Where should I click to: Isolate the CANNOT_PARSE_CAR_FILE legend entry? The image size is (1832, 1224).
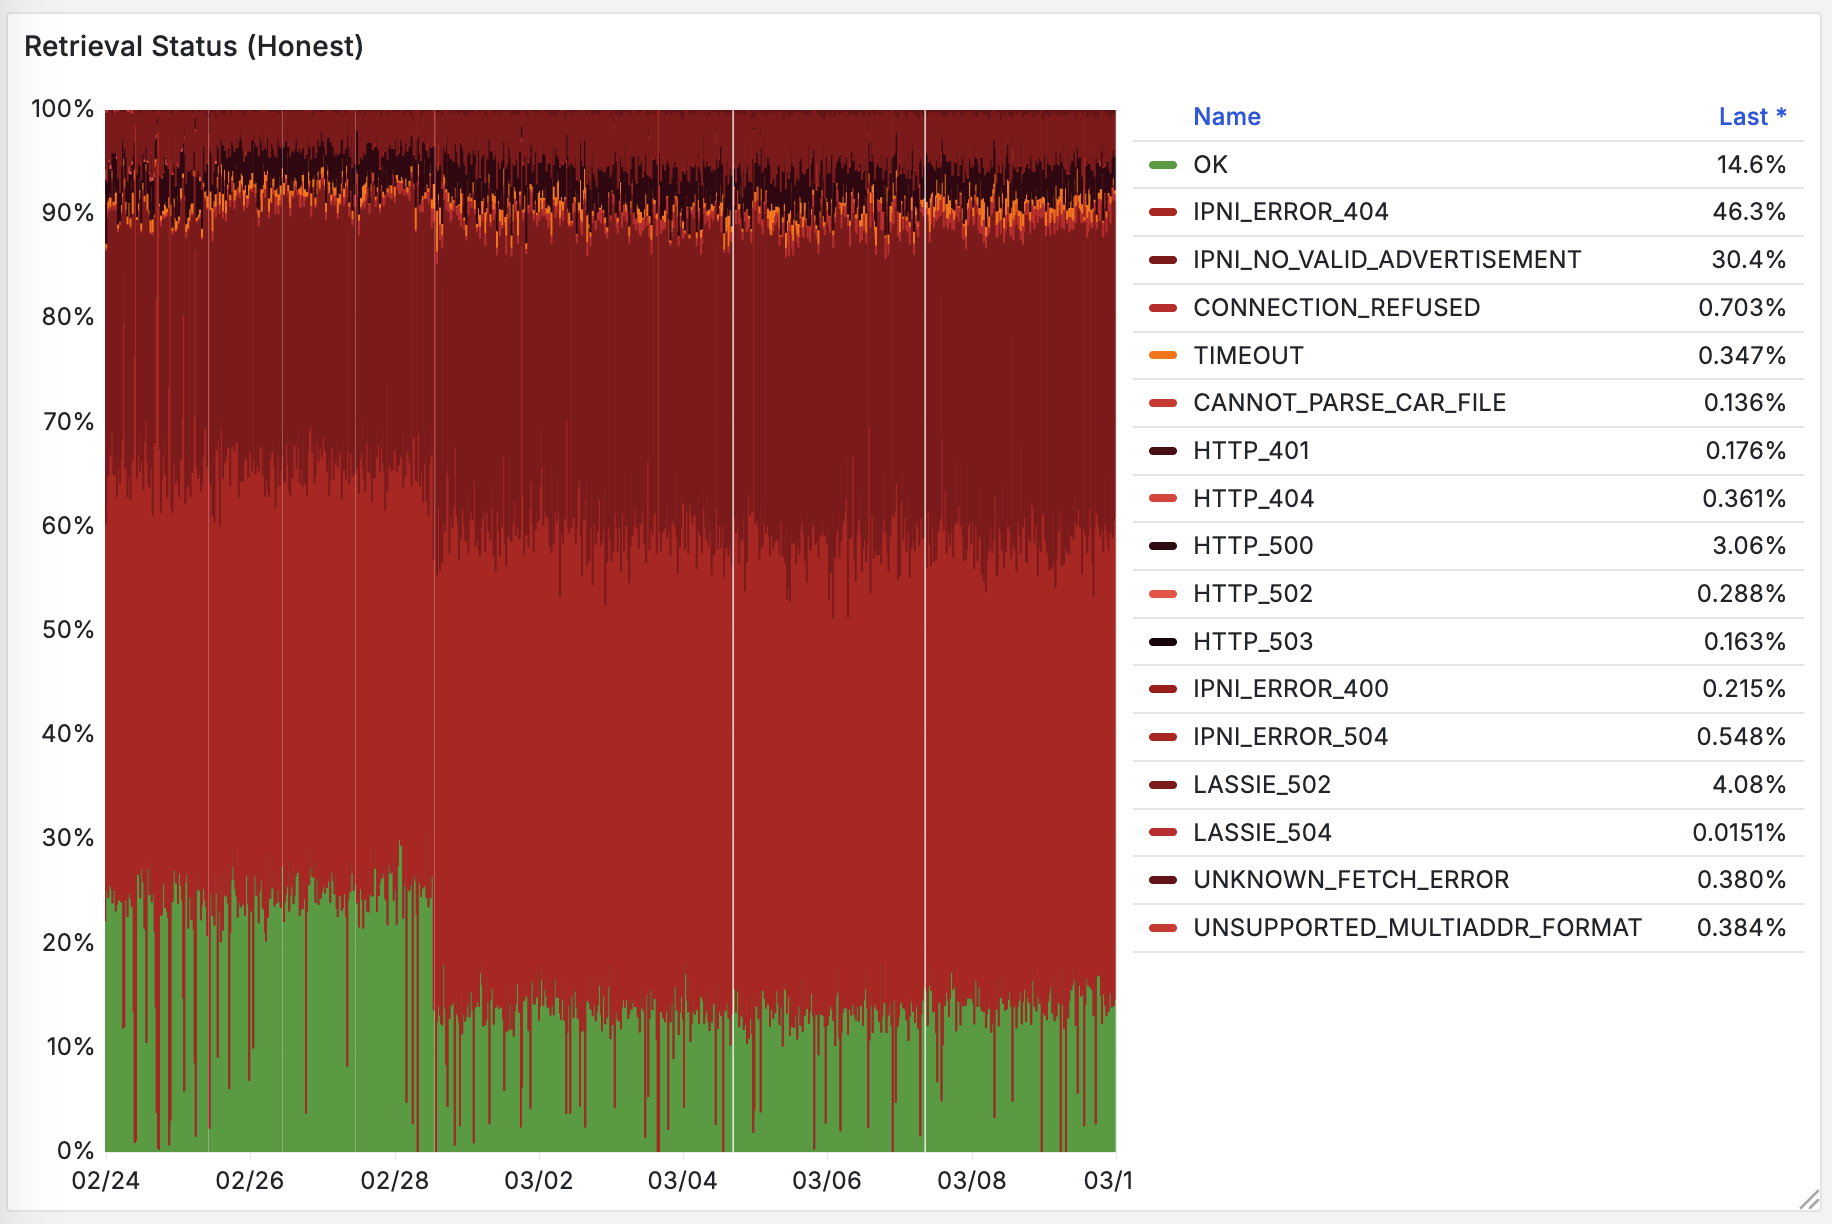tap(1349, 403)
